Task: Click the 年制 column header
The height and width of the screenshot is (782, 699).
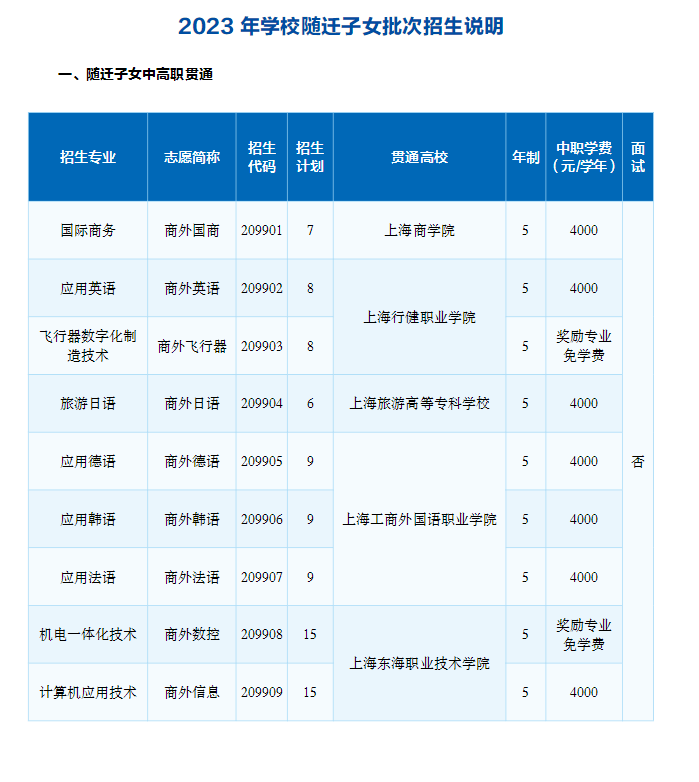Action: coord(525,157)
